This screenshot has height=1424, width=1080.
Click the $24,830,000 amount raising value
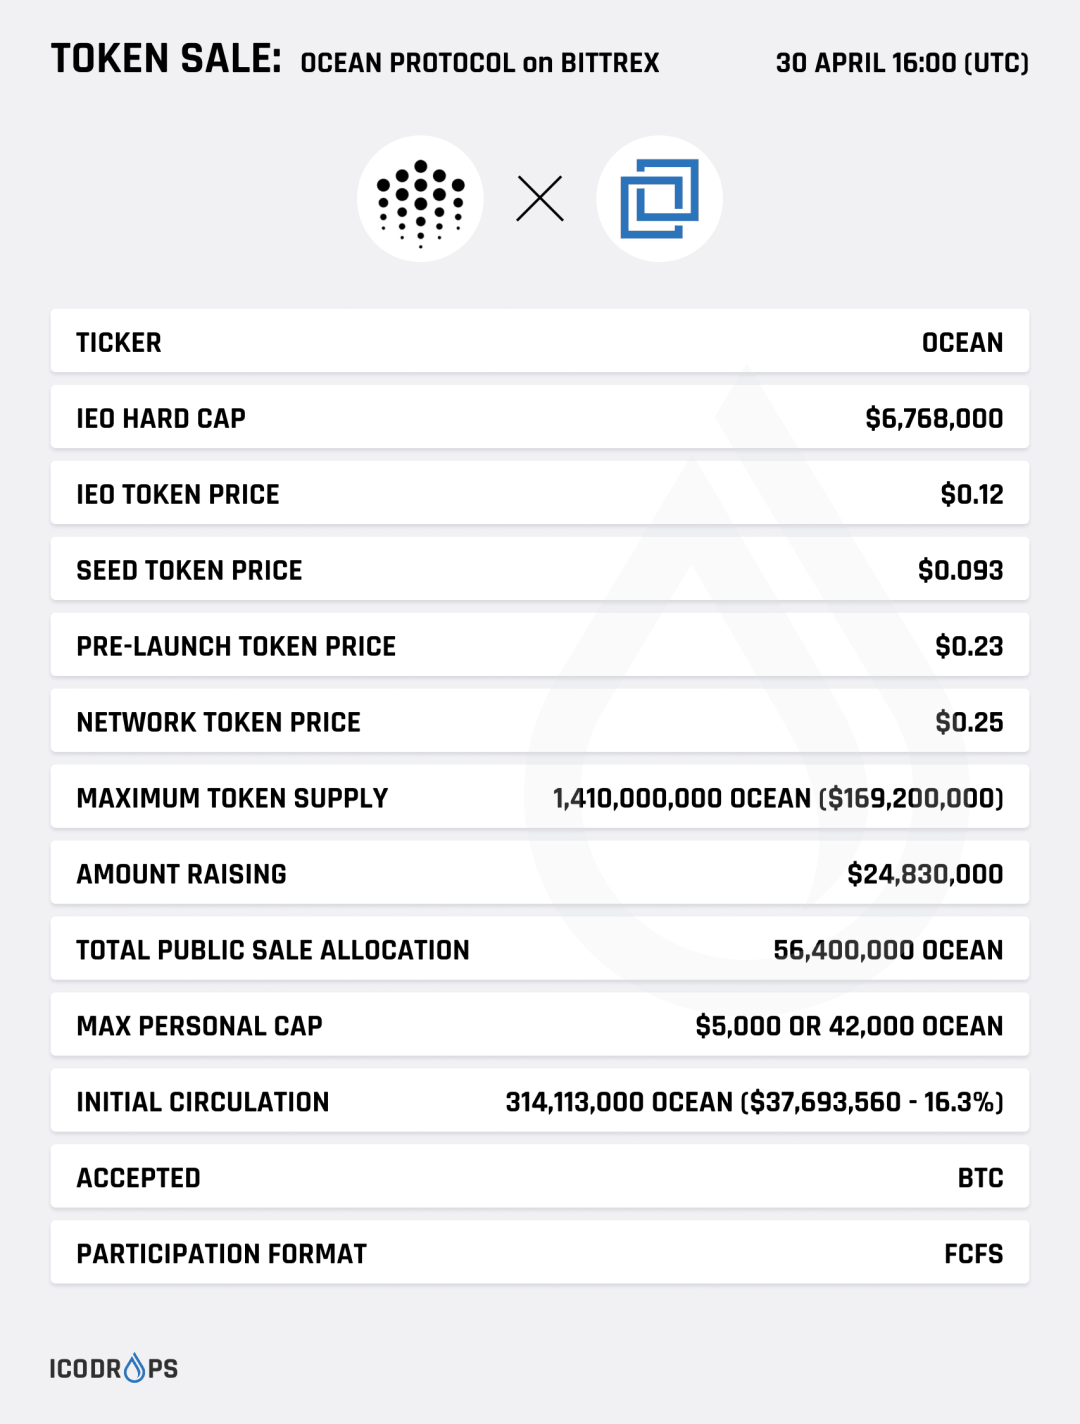click(925, 874)
